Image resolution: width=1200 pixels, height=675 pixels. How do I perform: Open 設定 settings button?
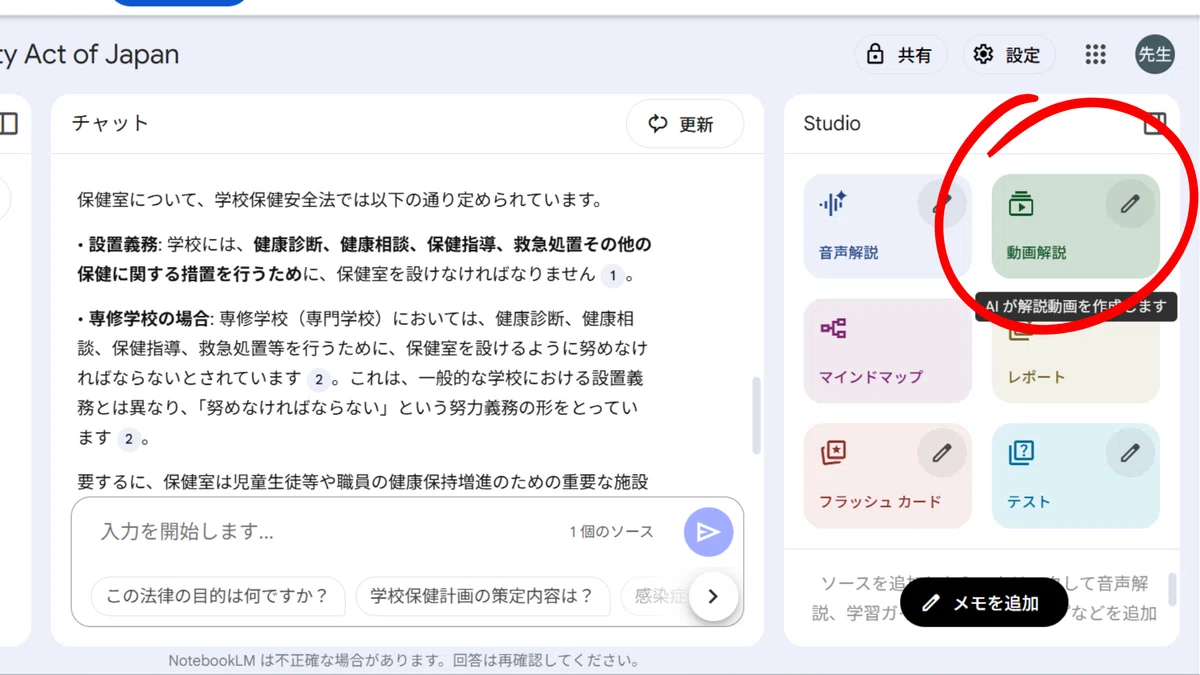pos(1009,55)
